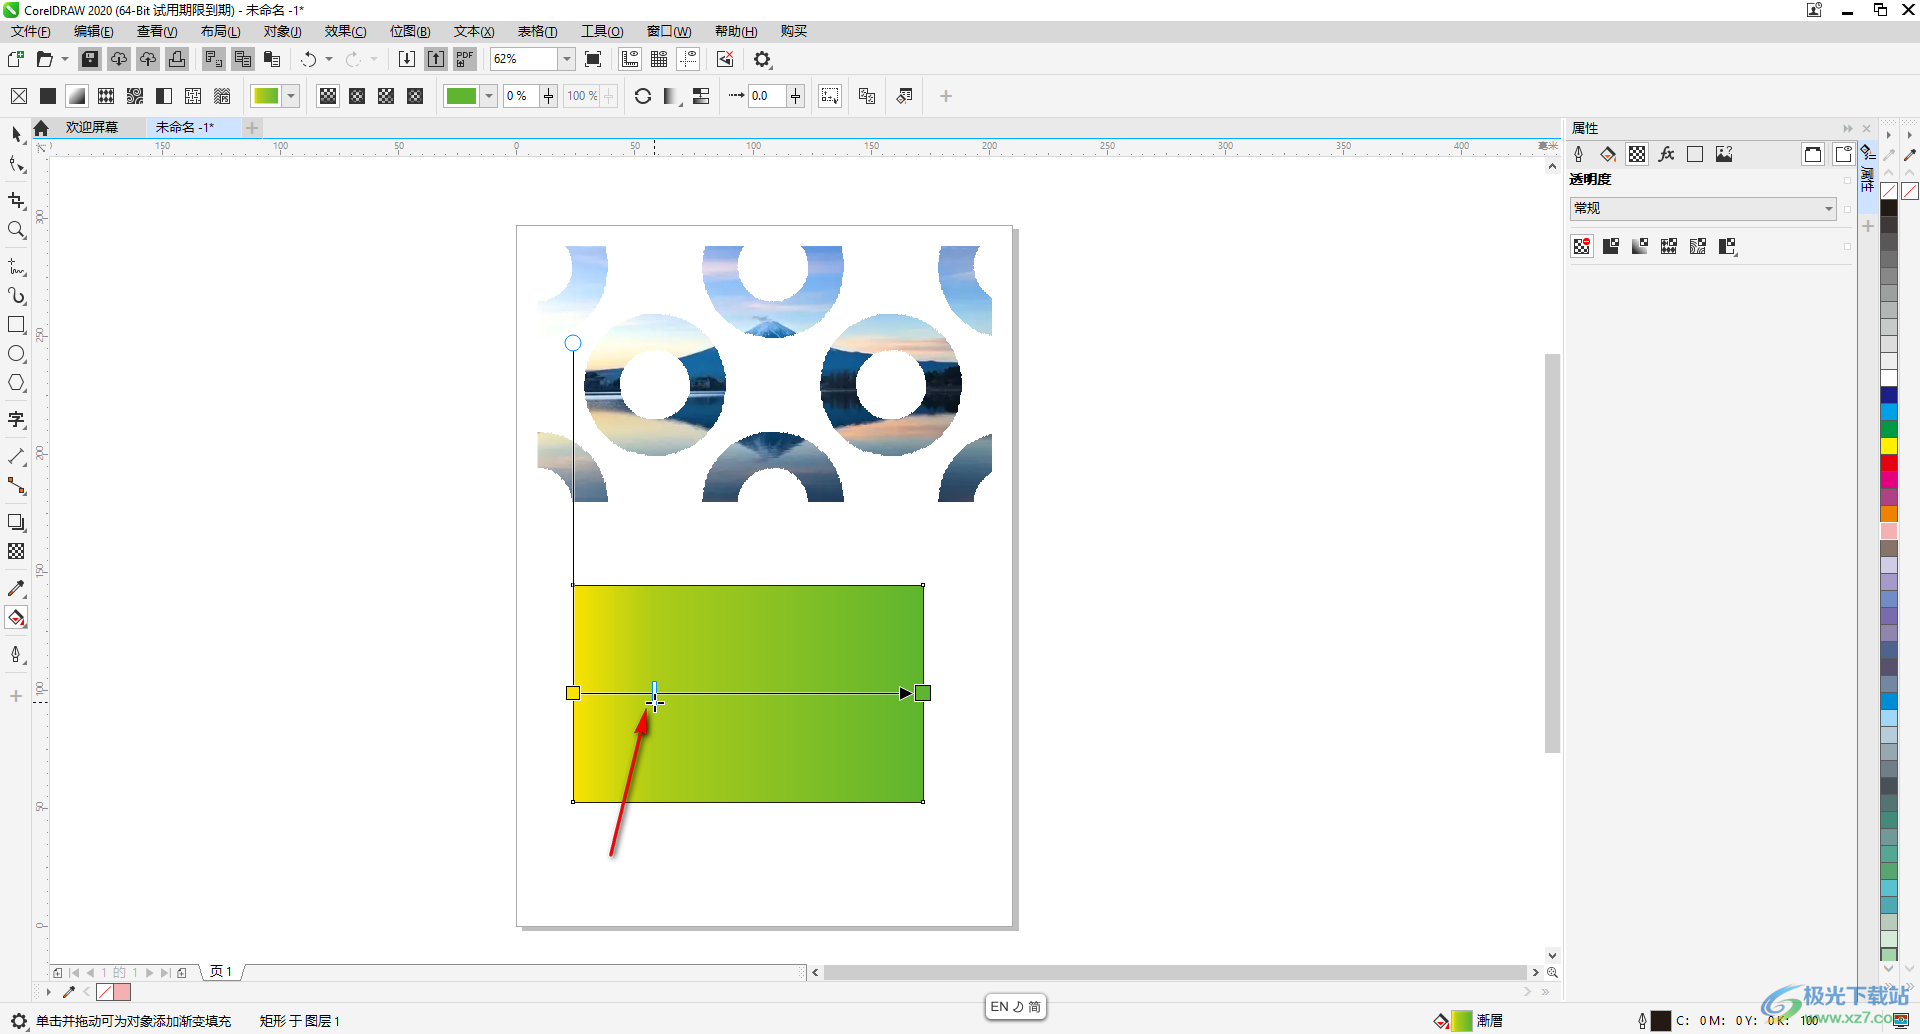Open the Fill tab in the Properties panel
Image resolution: width=1920 pixels, height=1034 pixels.
[x=1608, y=154]
